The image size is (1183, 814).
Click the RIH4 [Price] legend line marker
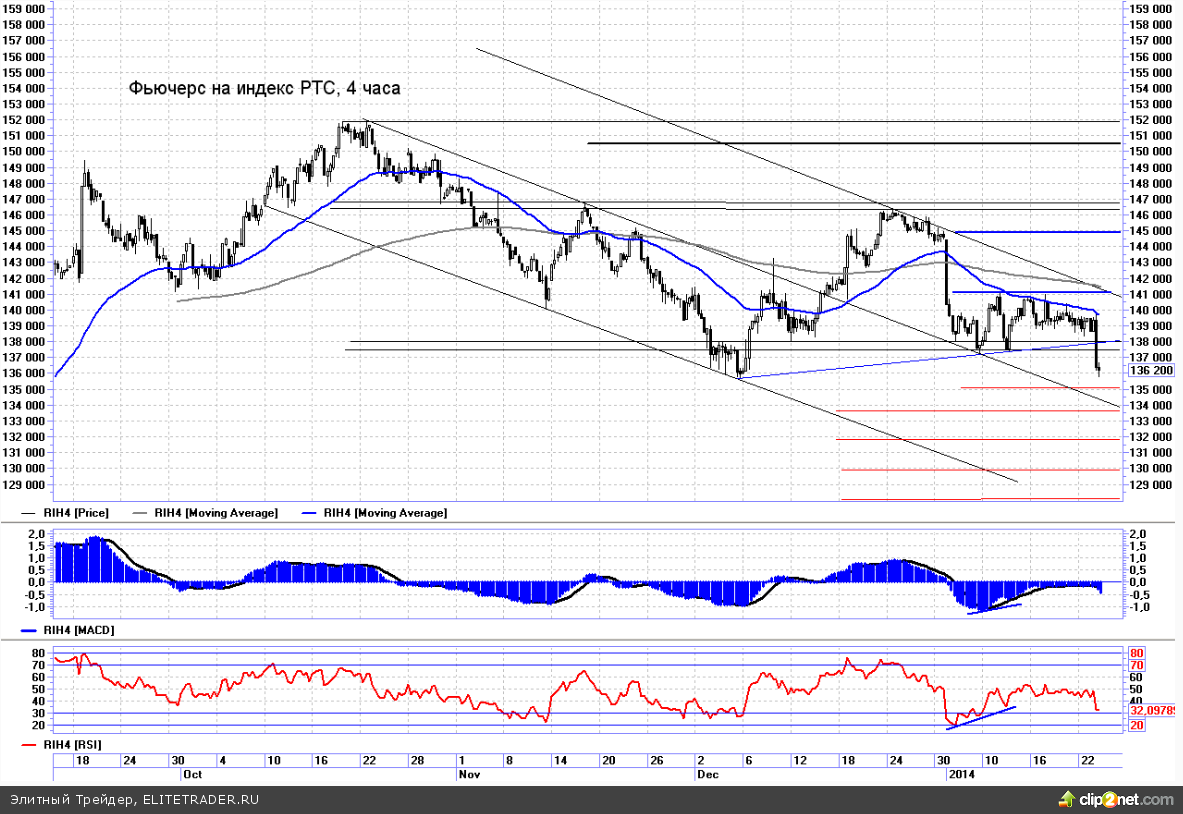pyautogui.click(x=28, y=512)
